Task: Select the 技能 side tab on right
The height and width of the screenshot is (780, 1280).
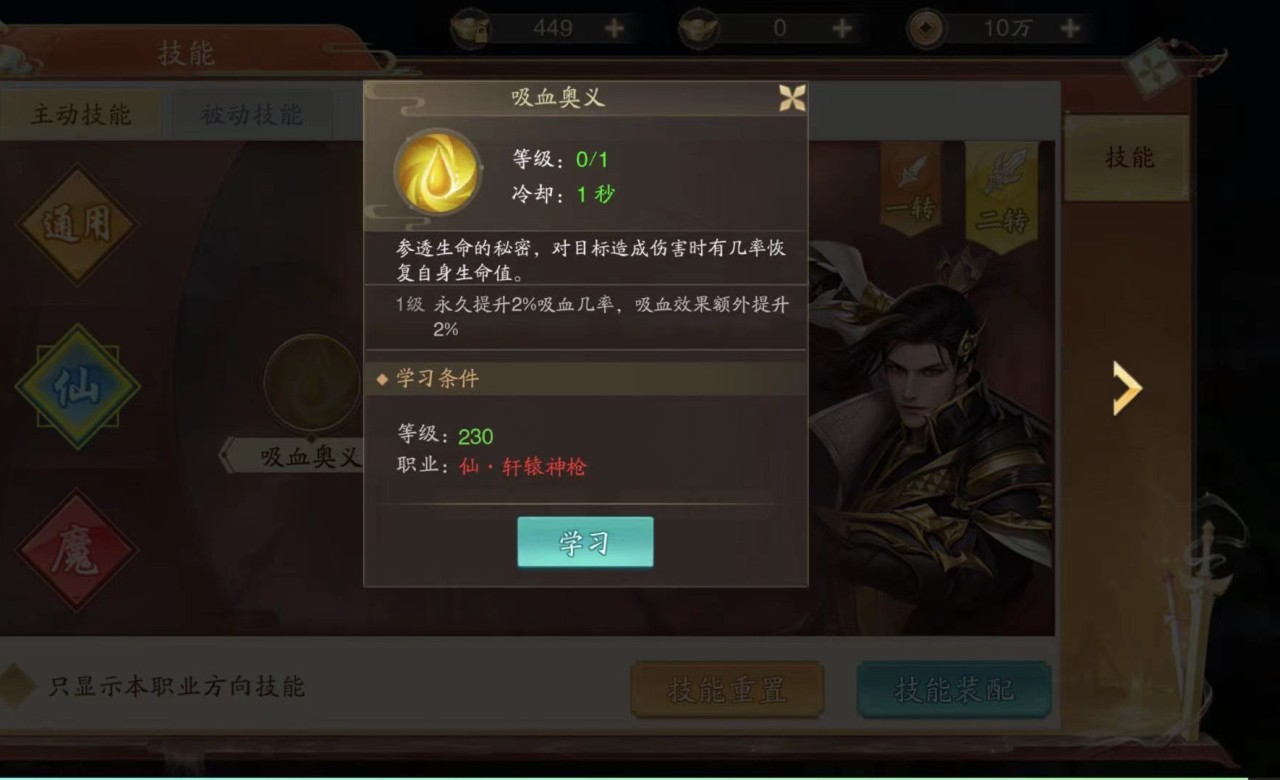Action: (1128, 157)
